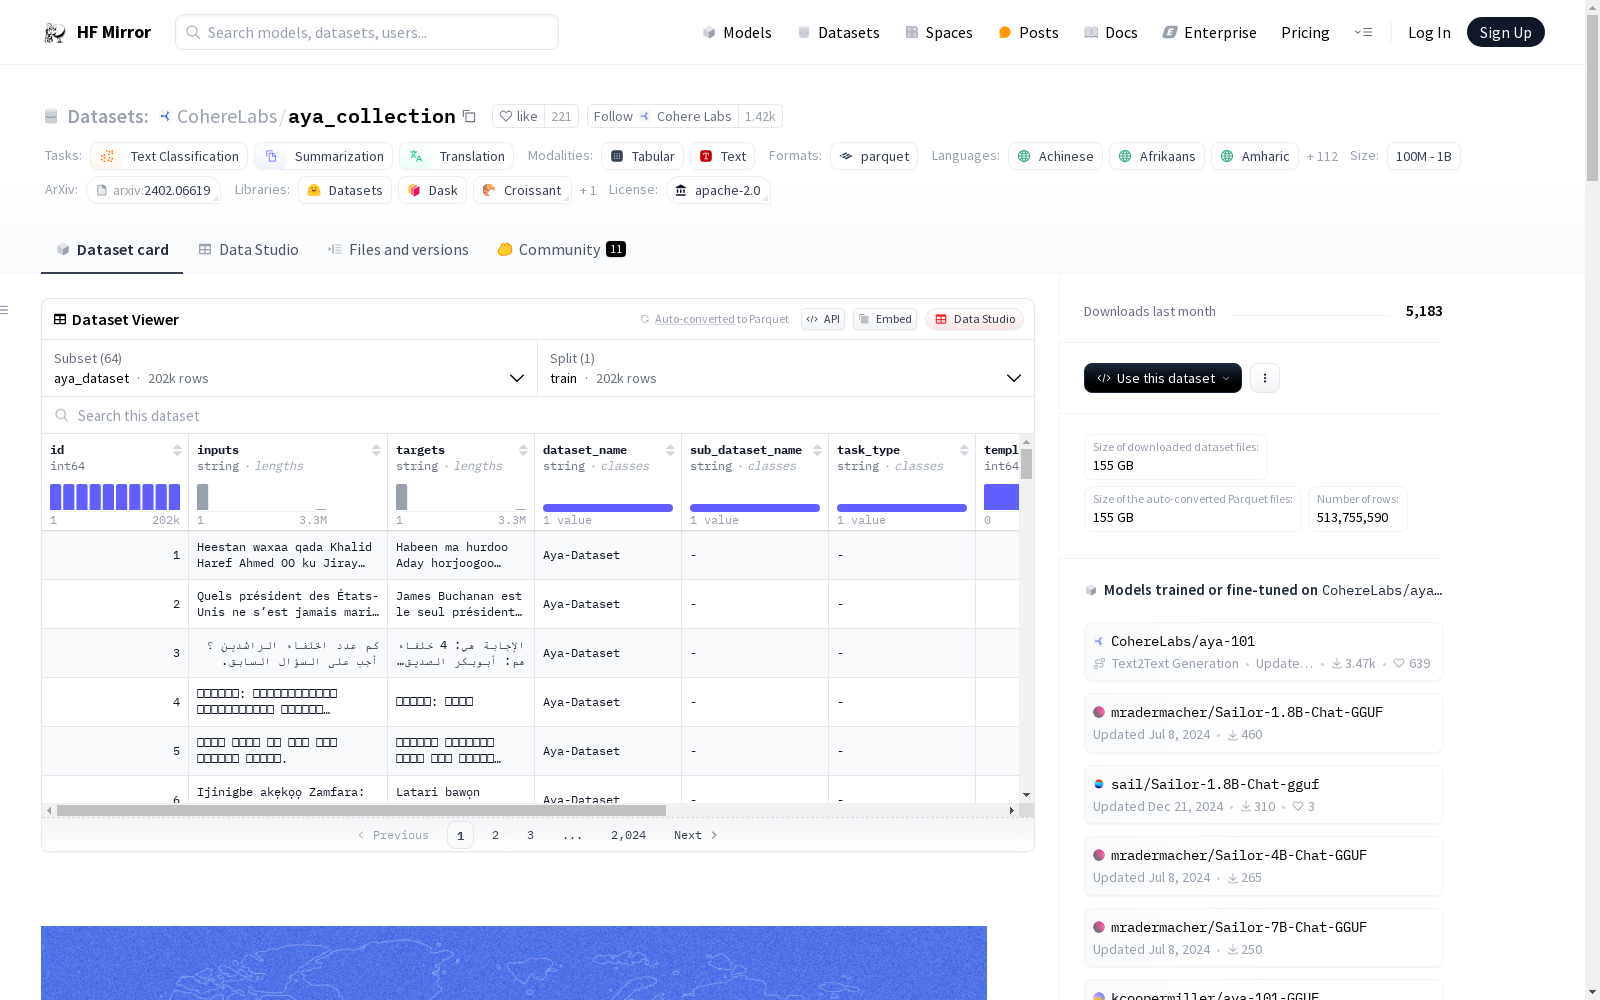This screenshot has height=1000, width=1600.
Task: Open the arxiv:2402.06619 paper tag
Action: (x=153, y=190)
